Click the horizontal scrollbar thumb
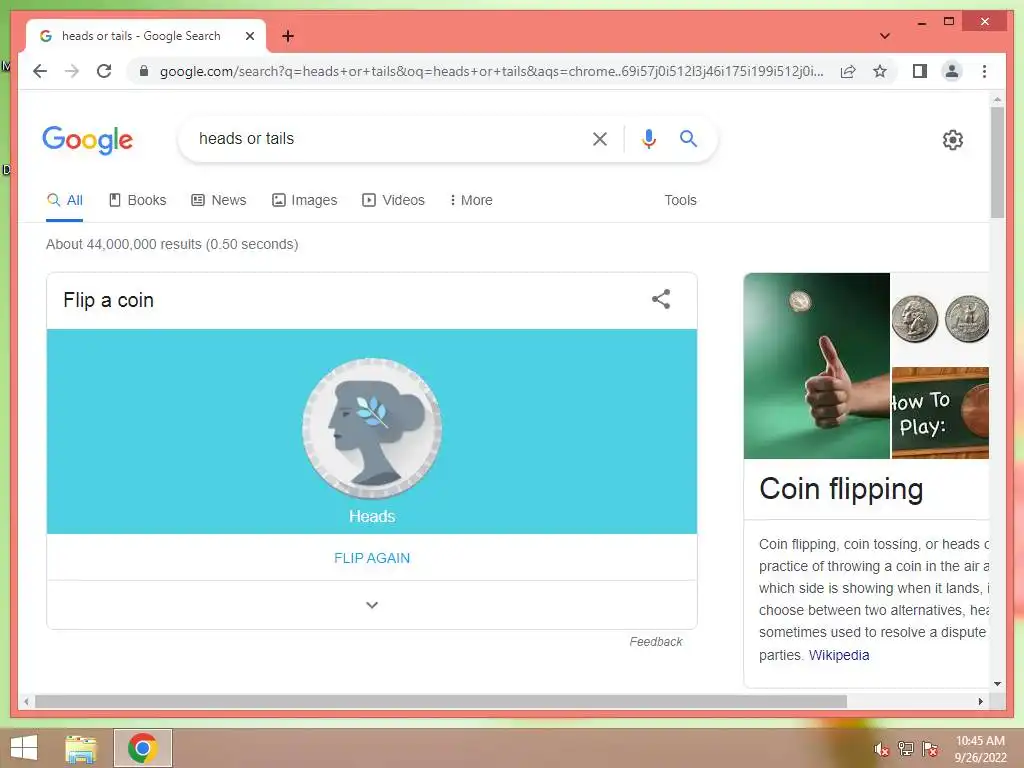This screenshot has width=1024, height=768. point(441,701)
